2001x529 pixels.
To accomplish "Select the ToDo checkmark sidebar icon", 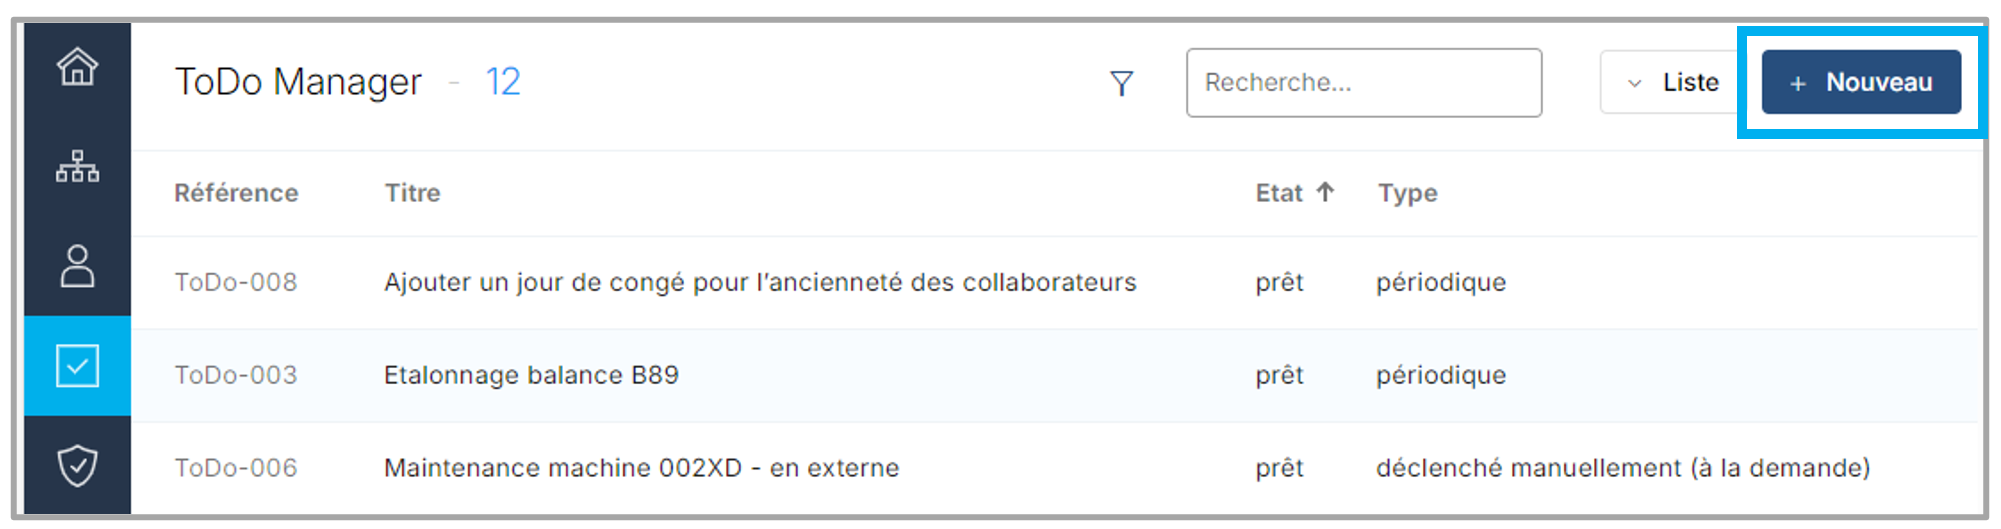I will click(x=77, y=366).
